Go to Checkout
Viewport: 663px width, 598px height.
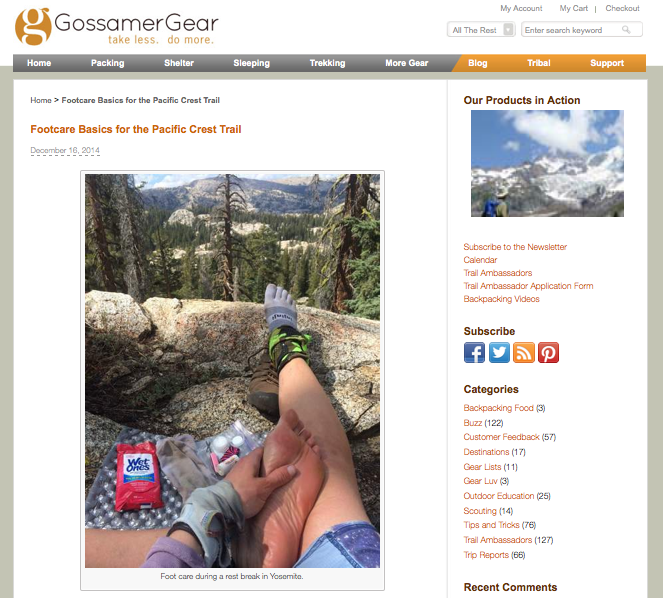point(622,8)
